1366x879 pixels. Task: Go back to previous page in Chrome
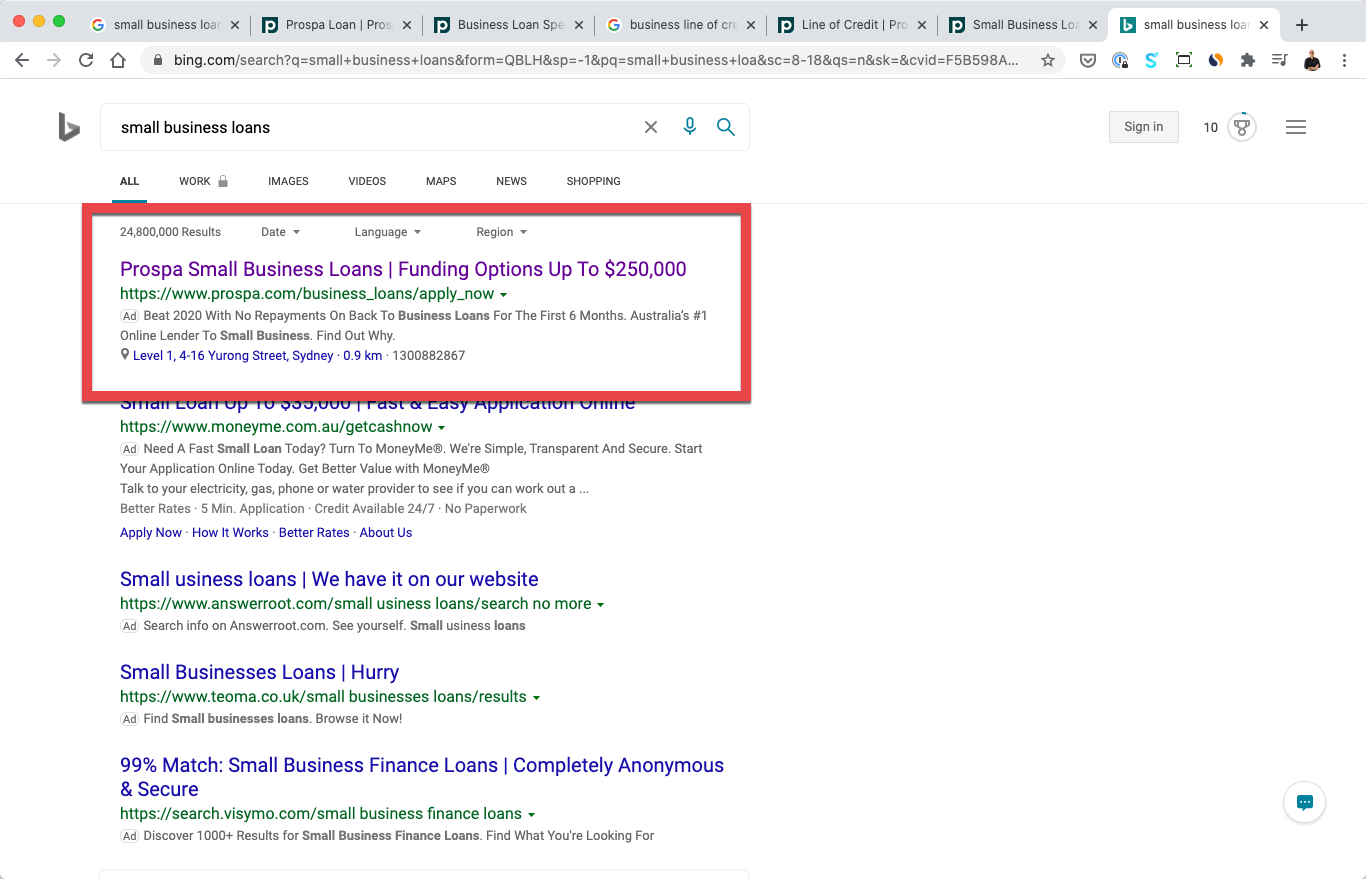coord(22,60)
